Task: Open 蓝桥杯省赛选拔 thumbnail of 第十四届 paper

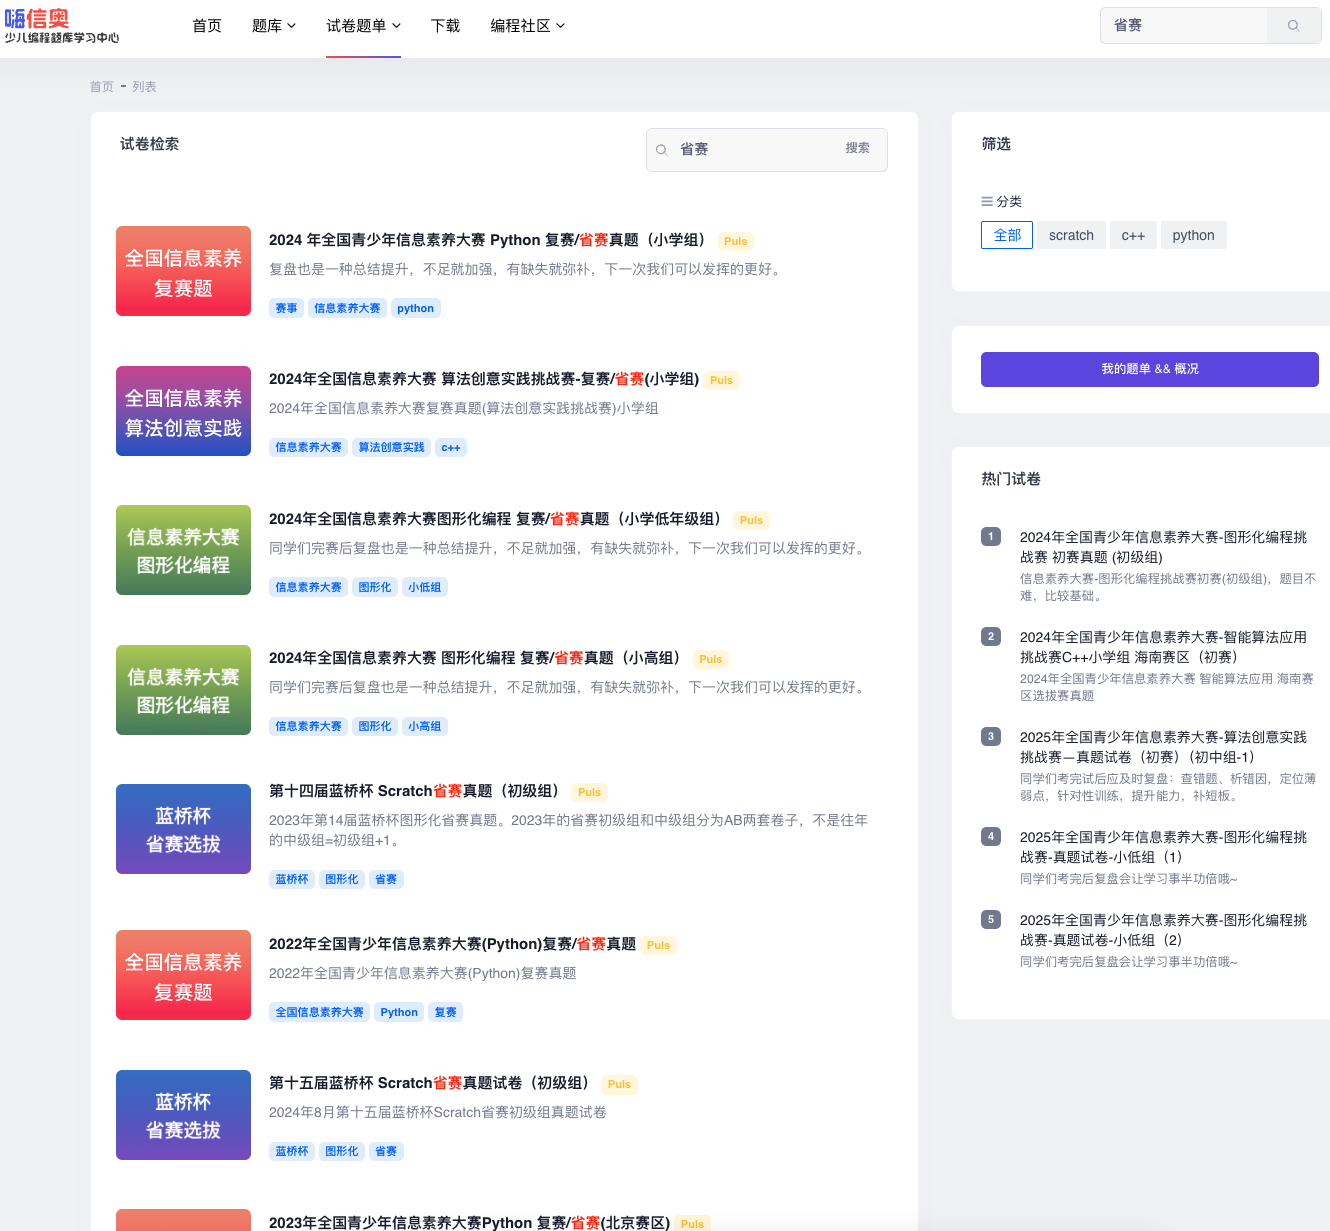Action: 183,829
